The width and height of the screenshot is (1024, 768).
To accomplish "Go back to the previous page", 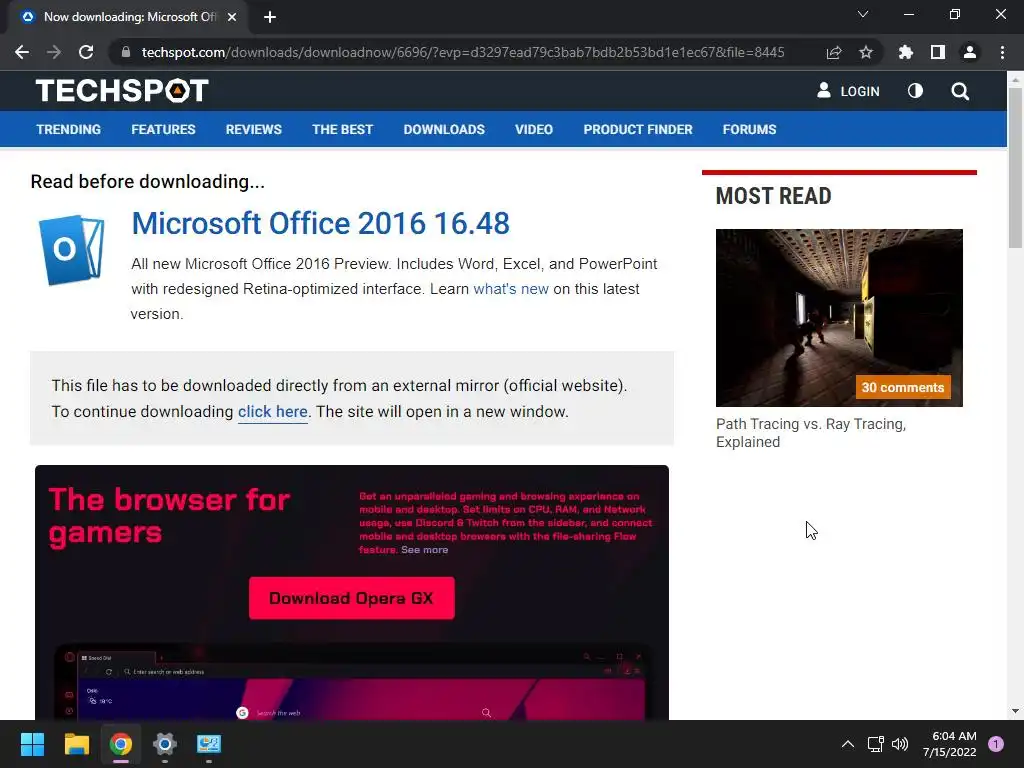I will point(22,52).
